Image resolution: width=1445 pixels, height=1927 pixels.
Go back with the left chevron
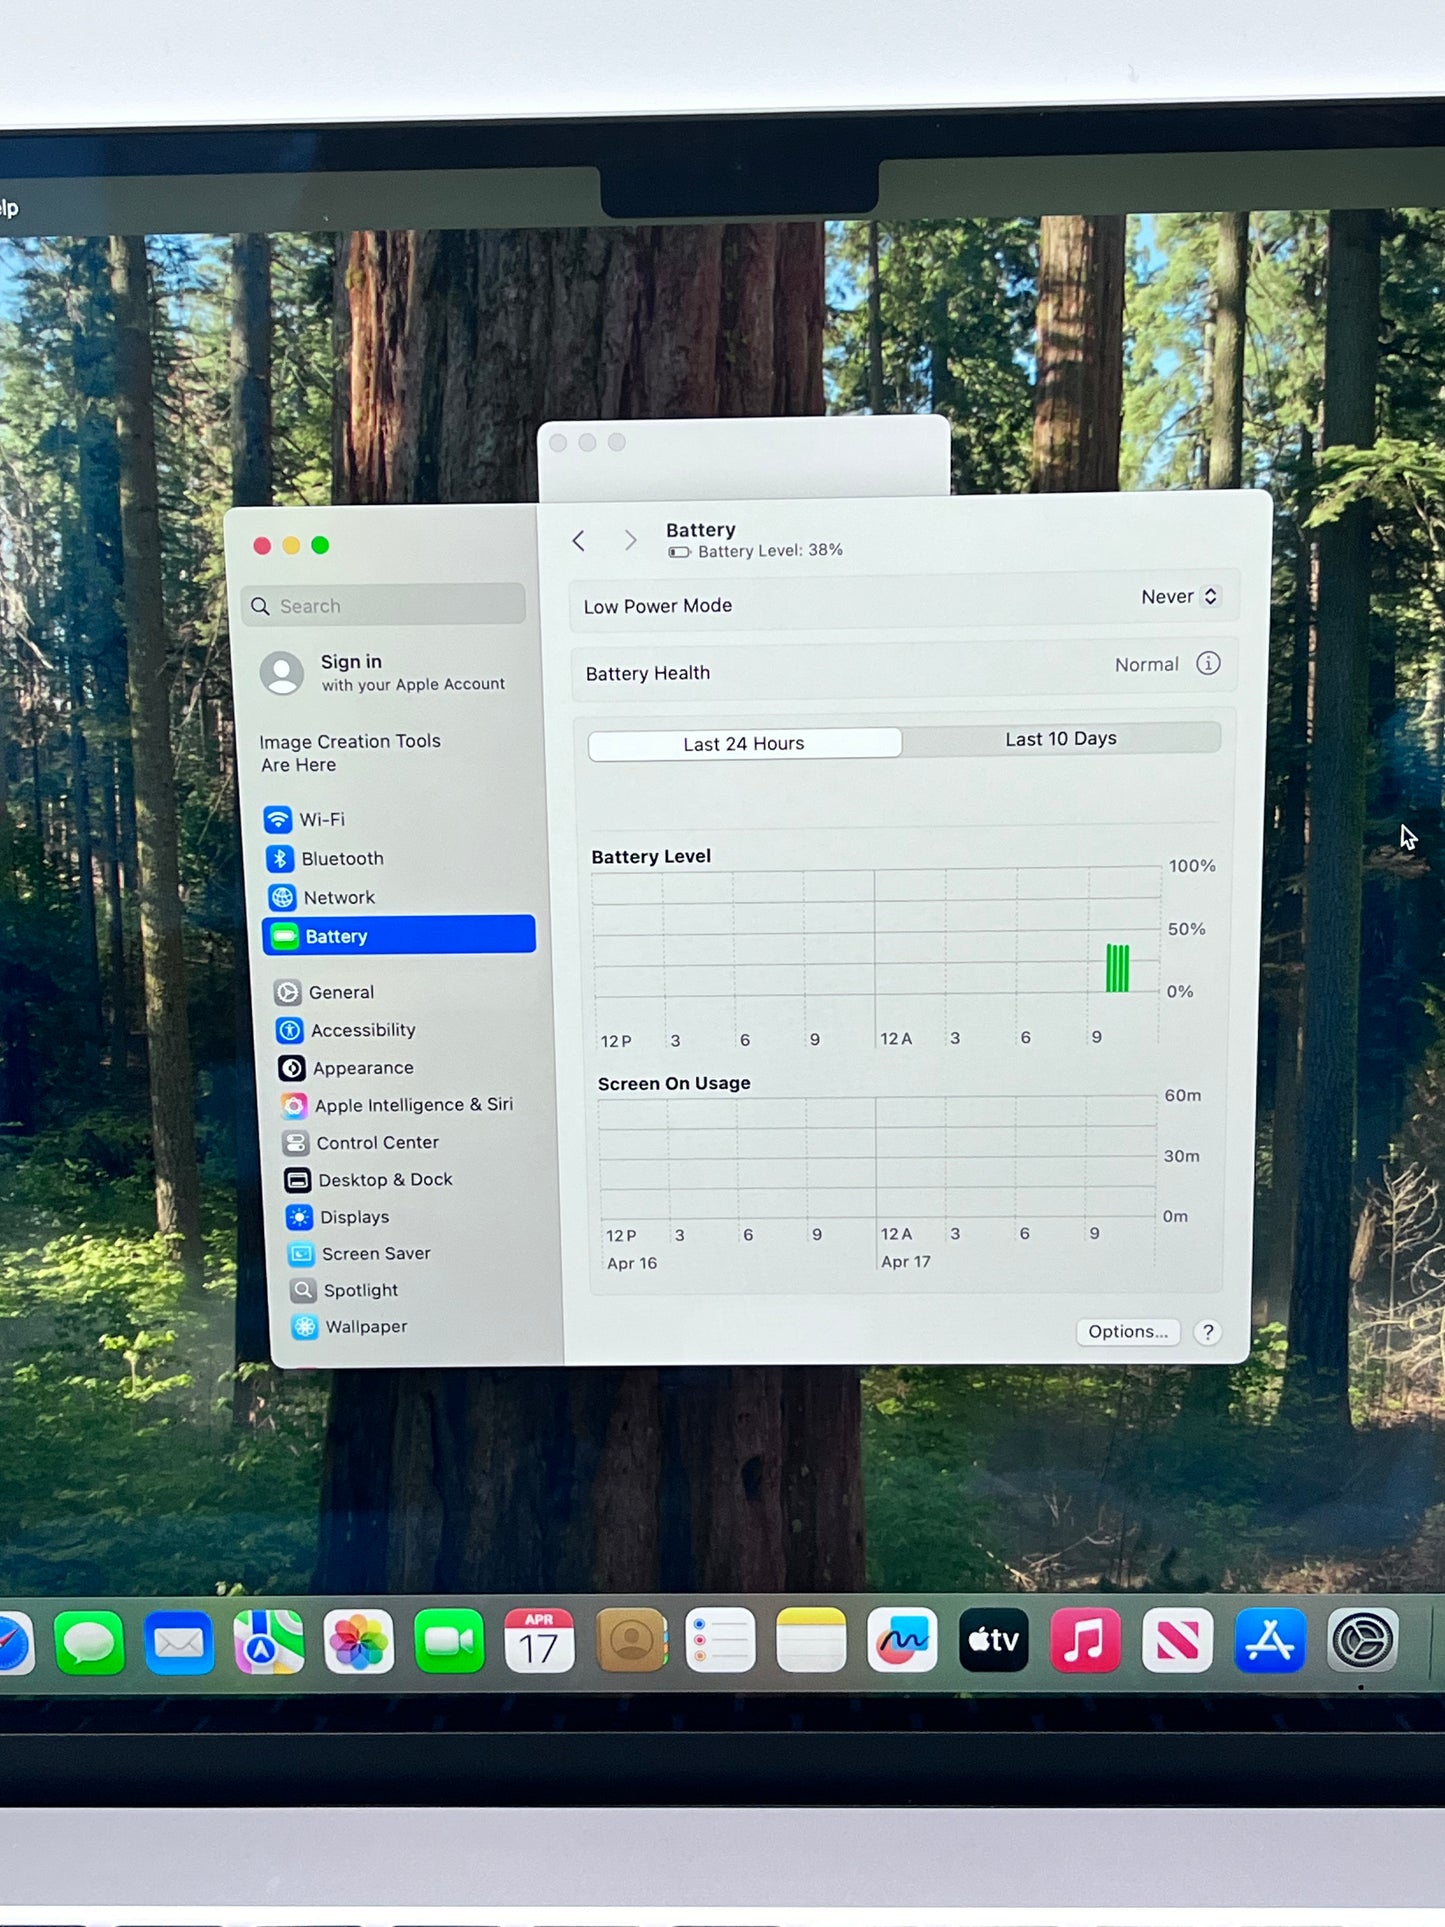point(578,541)
